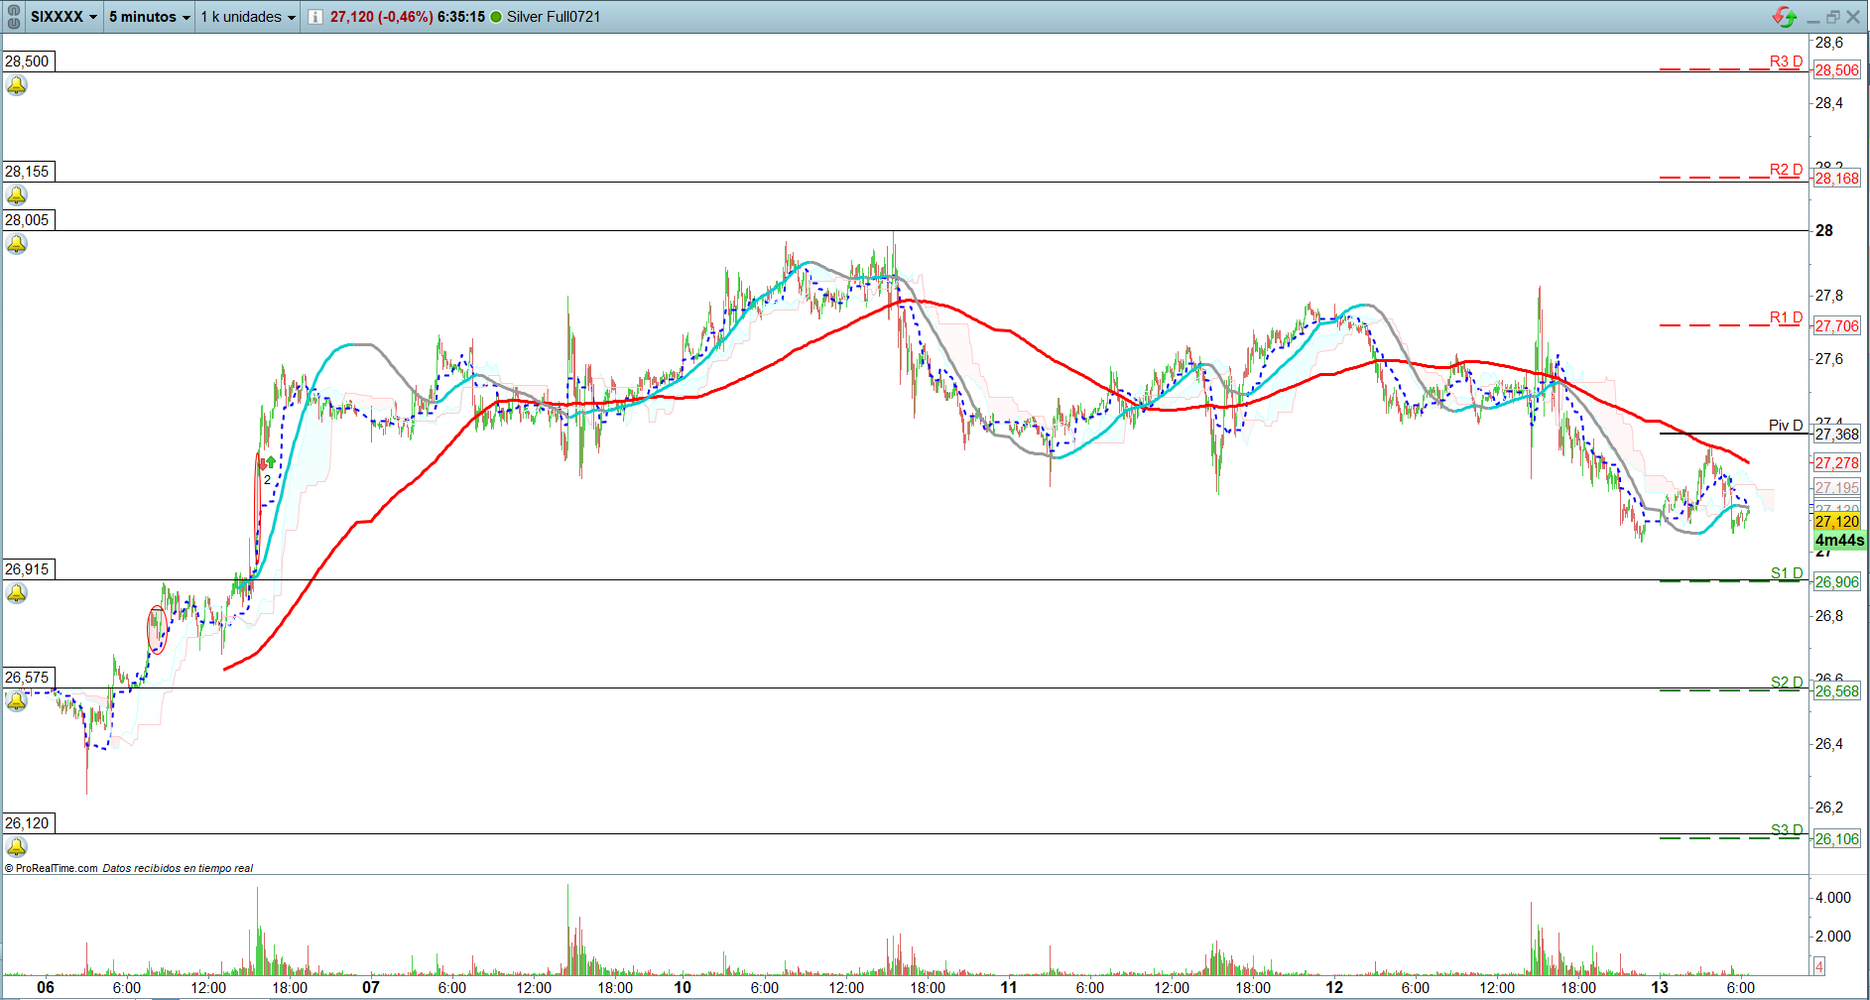Open the instrument info icon

coord(315,17)
